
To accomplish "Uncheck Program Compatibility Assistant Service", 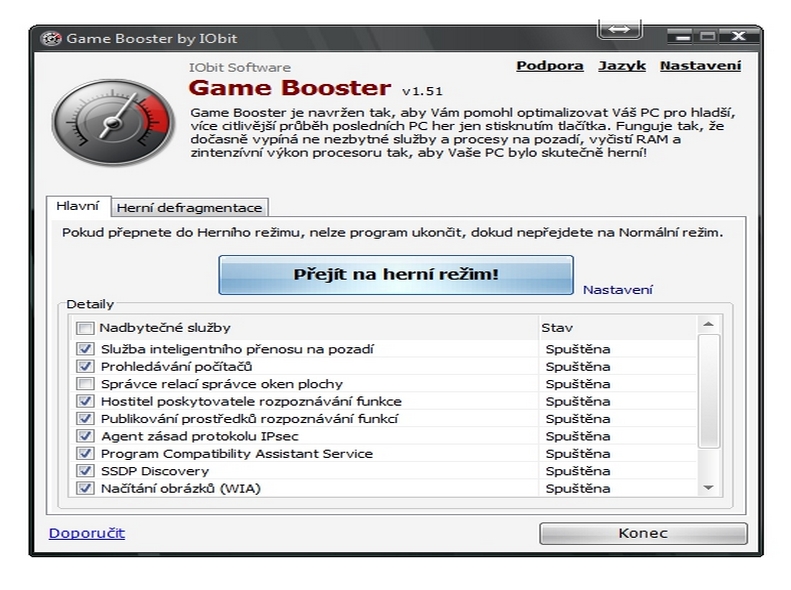I will tap(85, 453).
